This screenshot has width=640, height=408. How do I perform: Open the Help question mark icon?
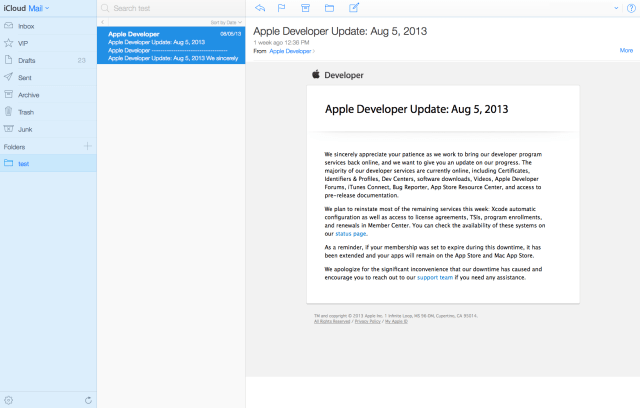(629, 8)
